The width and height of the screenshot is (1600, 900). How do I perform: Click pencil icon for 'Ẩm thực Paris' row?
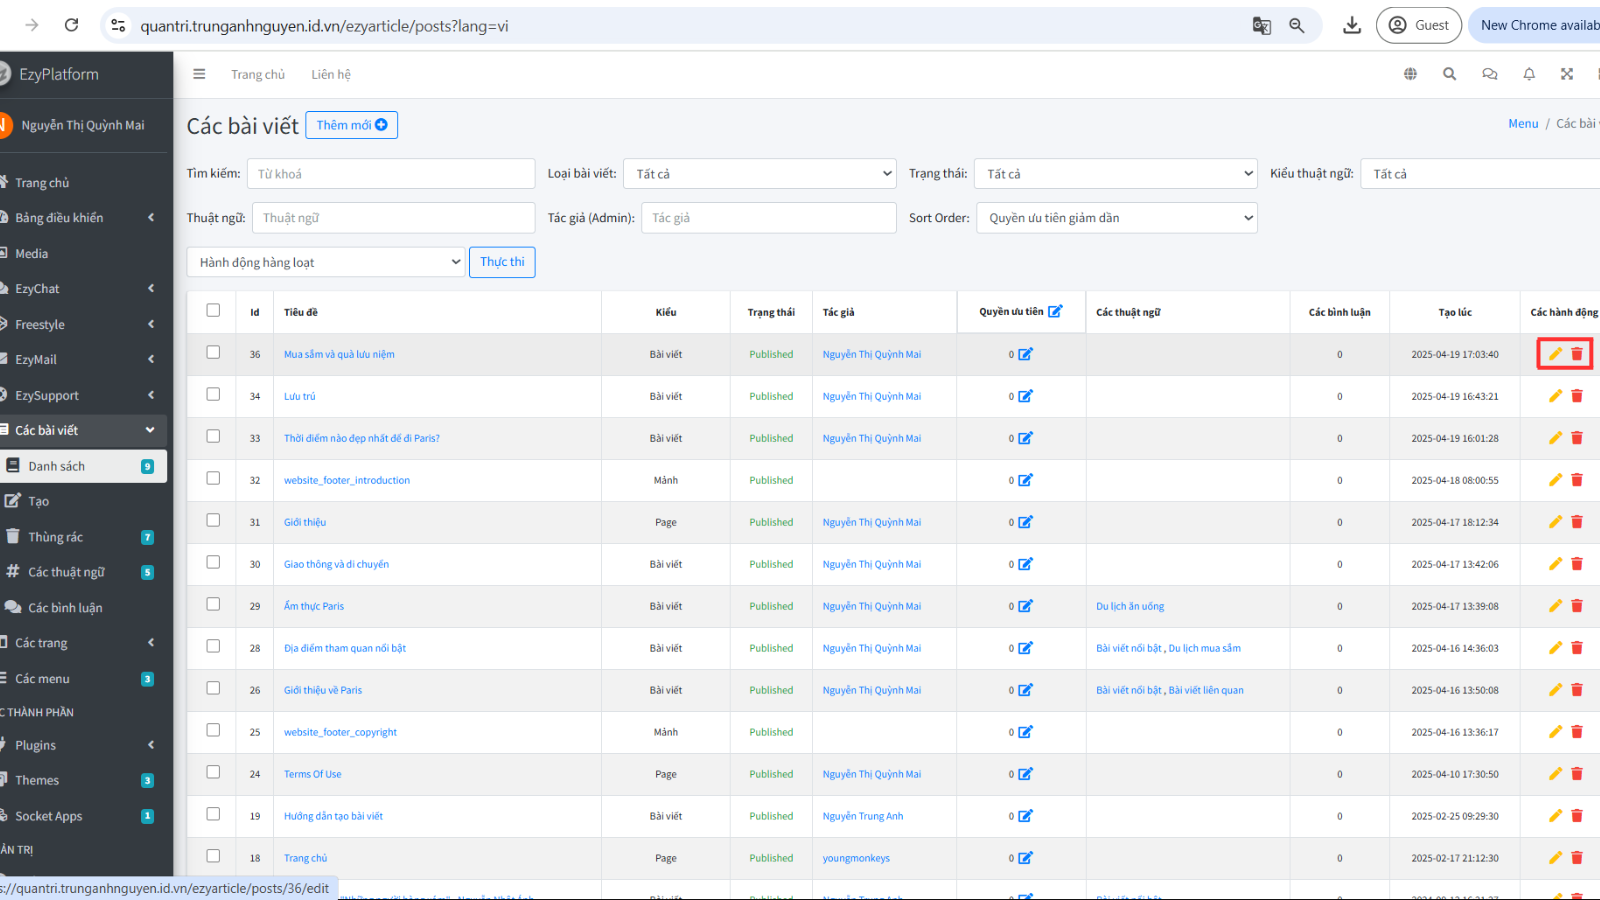click(x=1555, y=606)
